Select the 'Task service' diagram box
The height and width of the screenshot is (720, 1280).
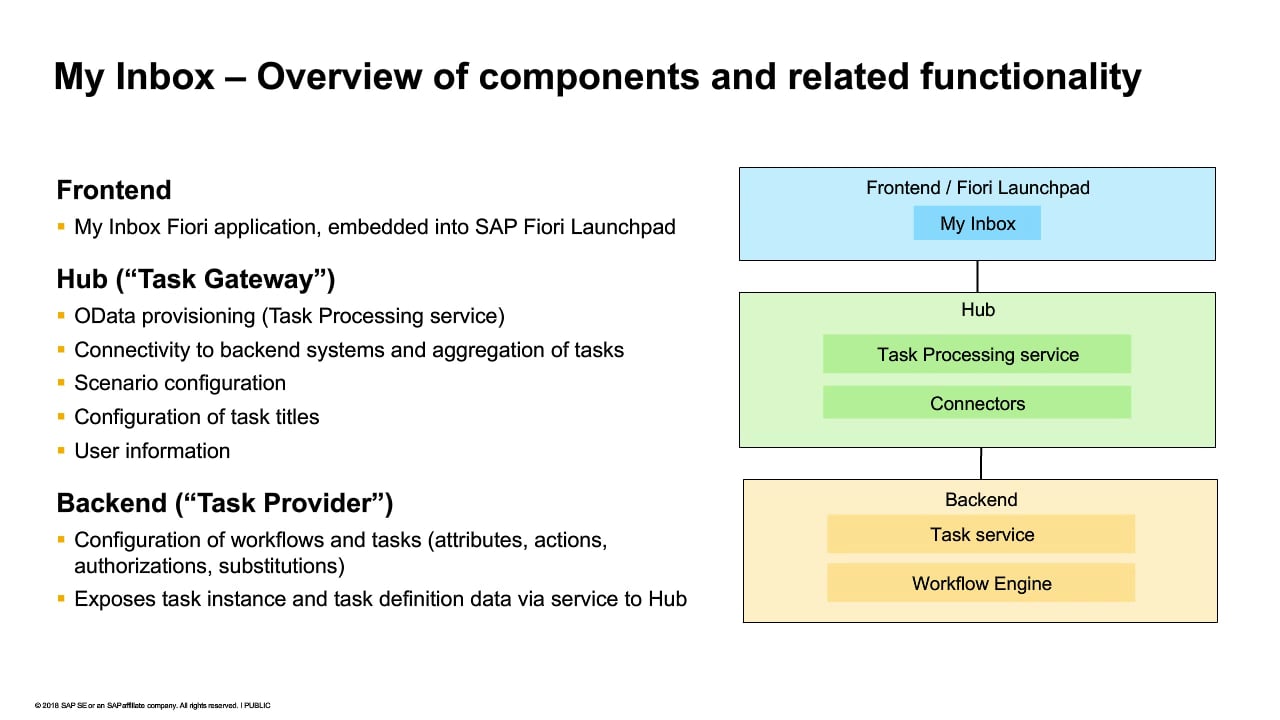coord(981,534)
